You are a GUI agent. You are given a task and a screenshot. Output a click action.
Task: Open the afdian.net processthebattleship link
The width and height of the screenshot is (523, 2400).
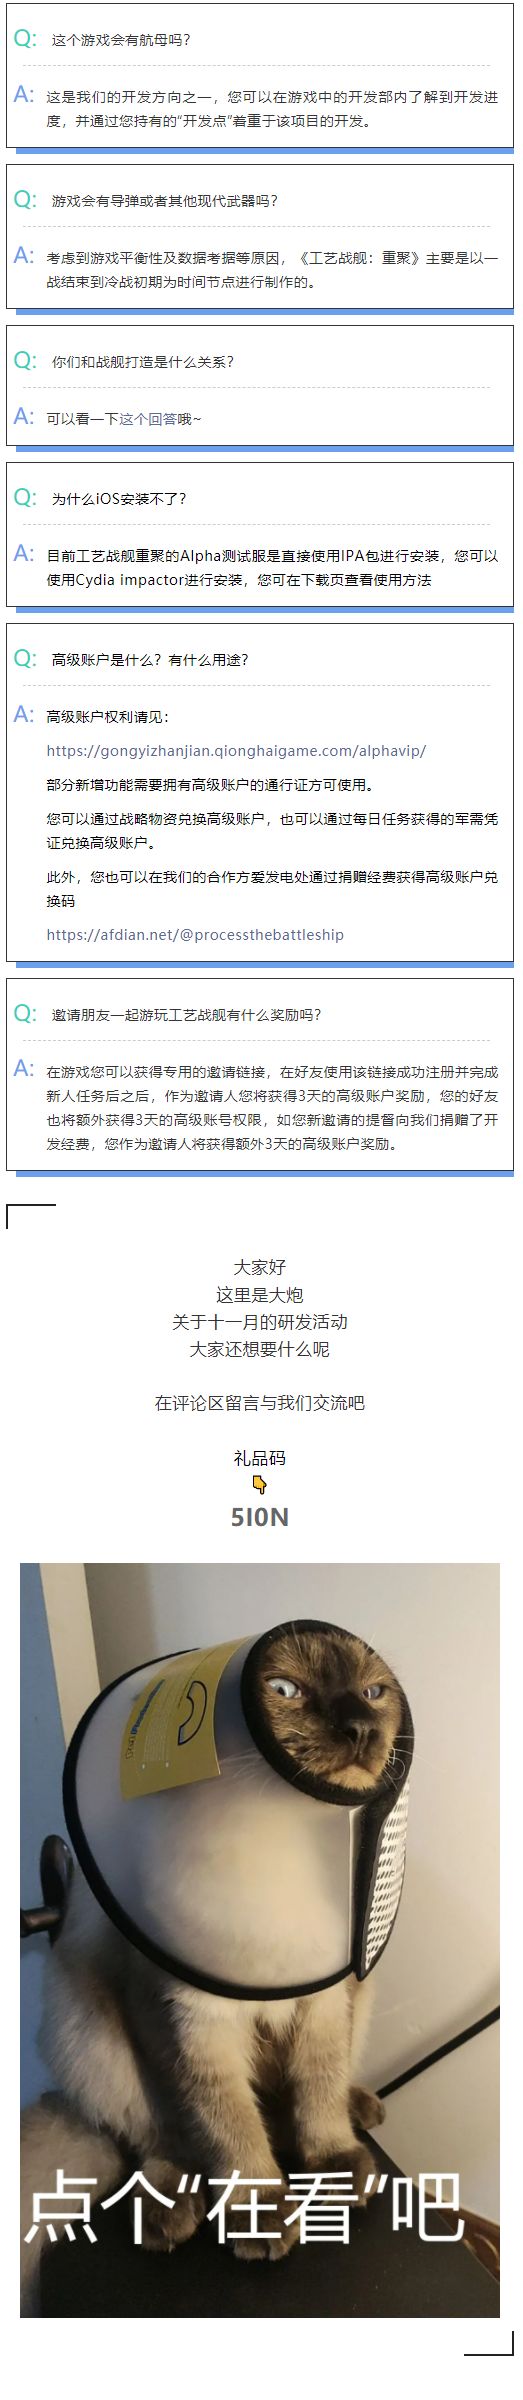(x=195, y=935)
